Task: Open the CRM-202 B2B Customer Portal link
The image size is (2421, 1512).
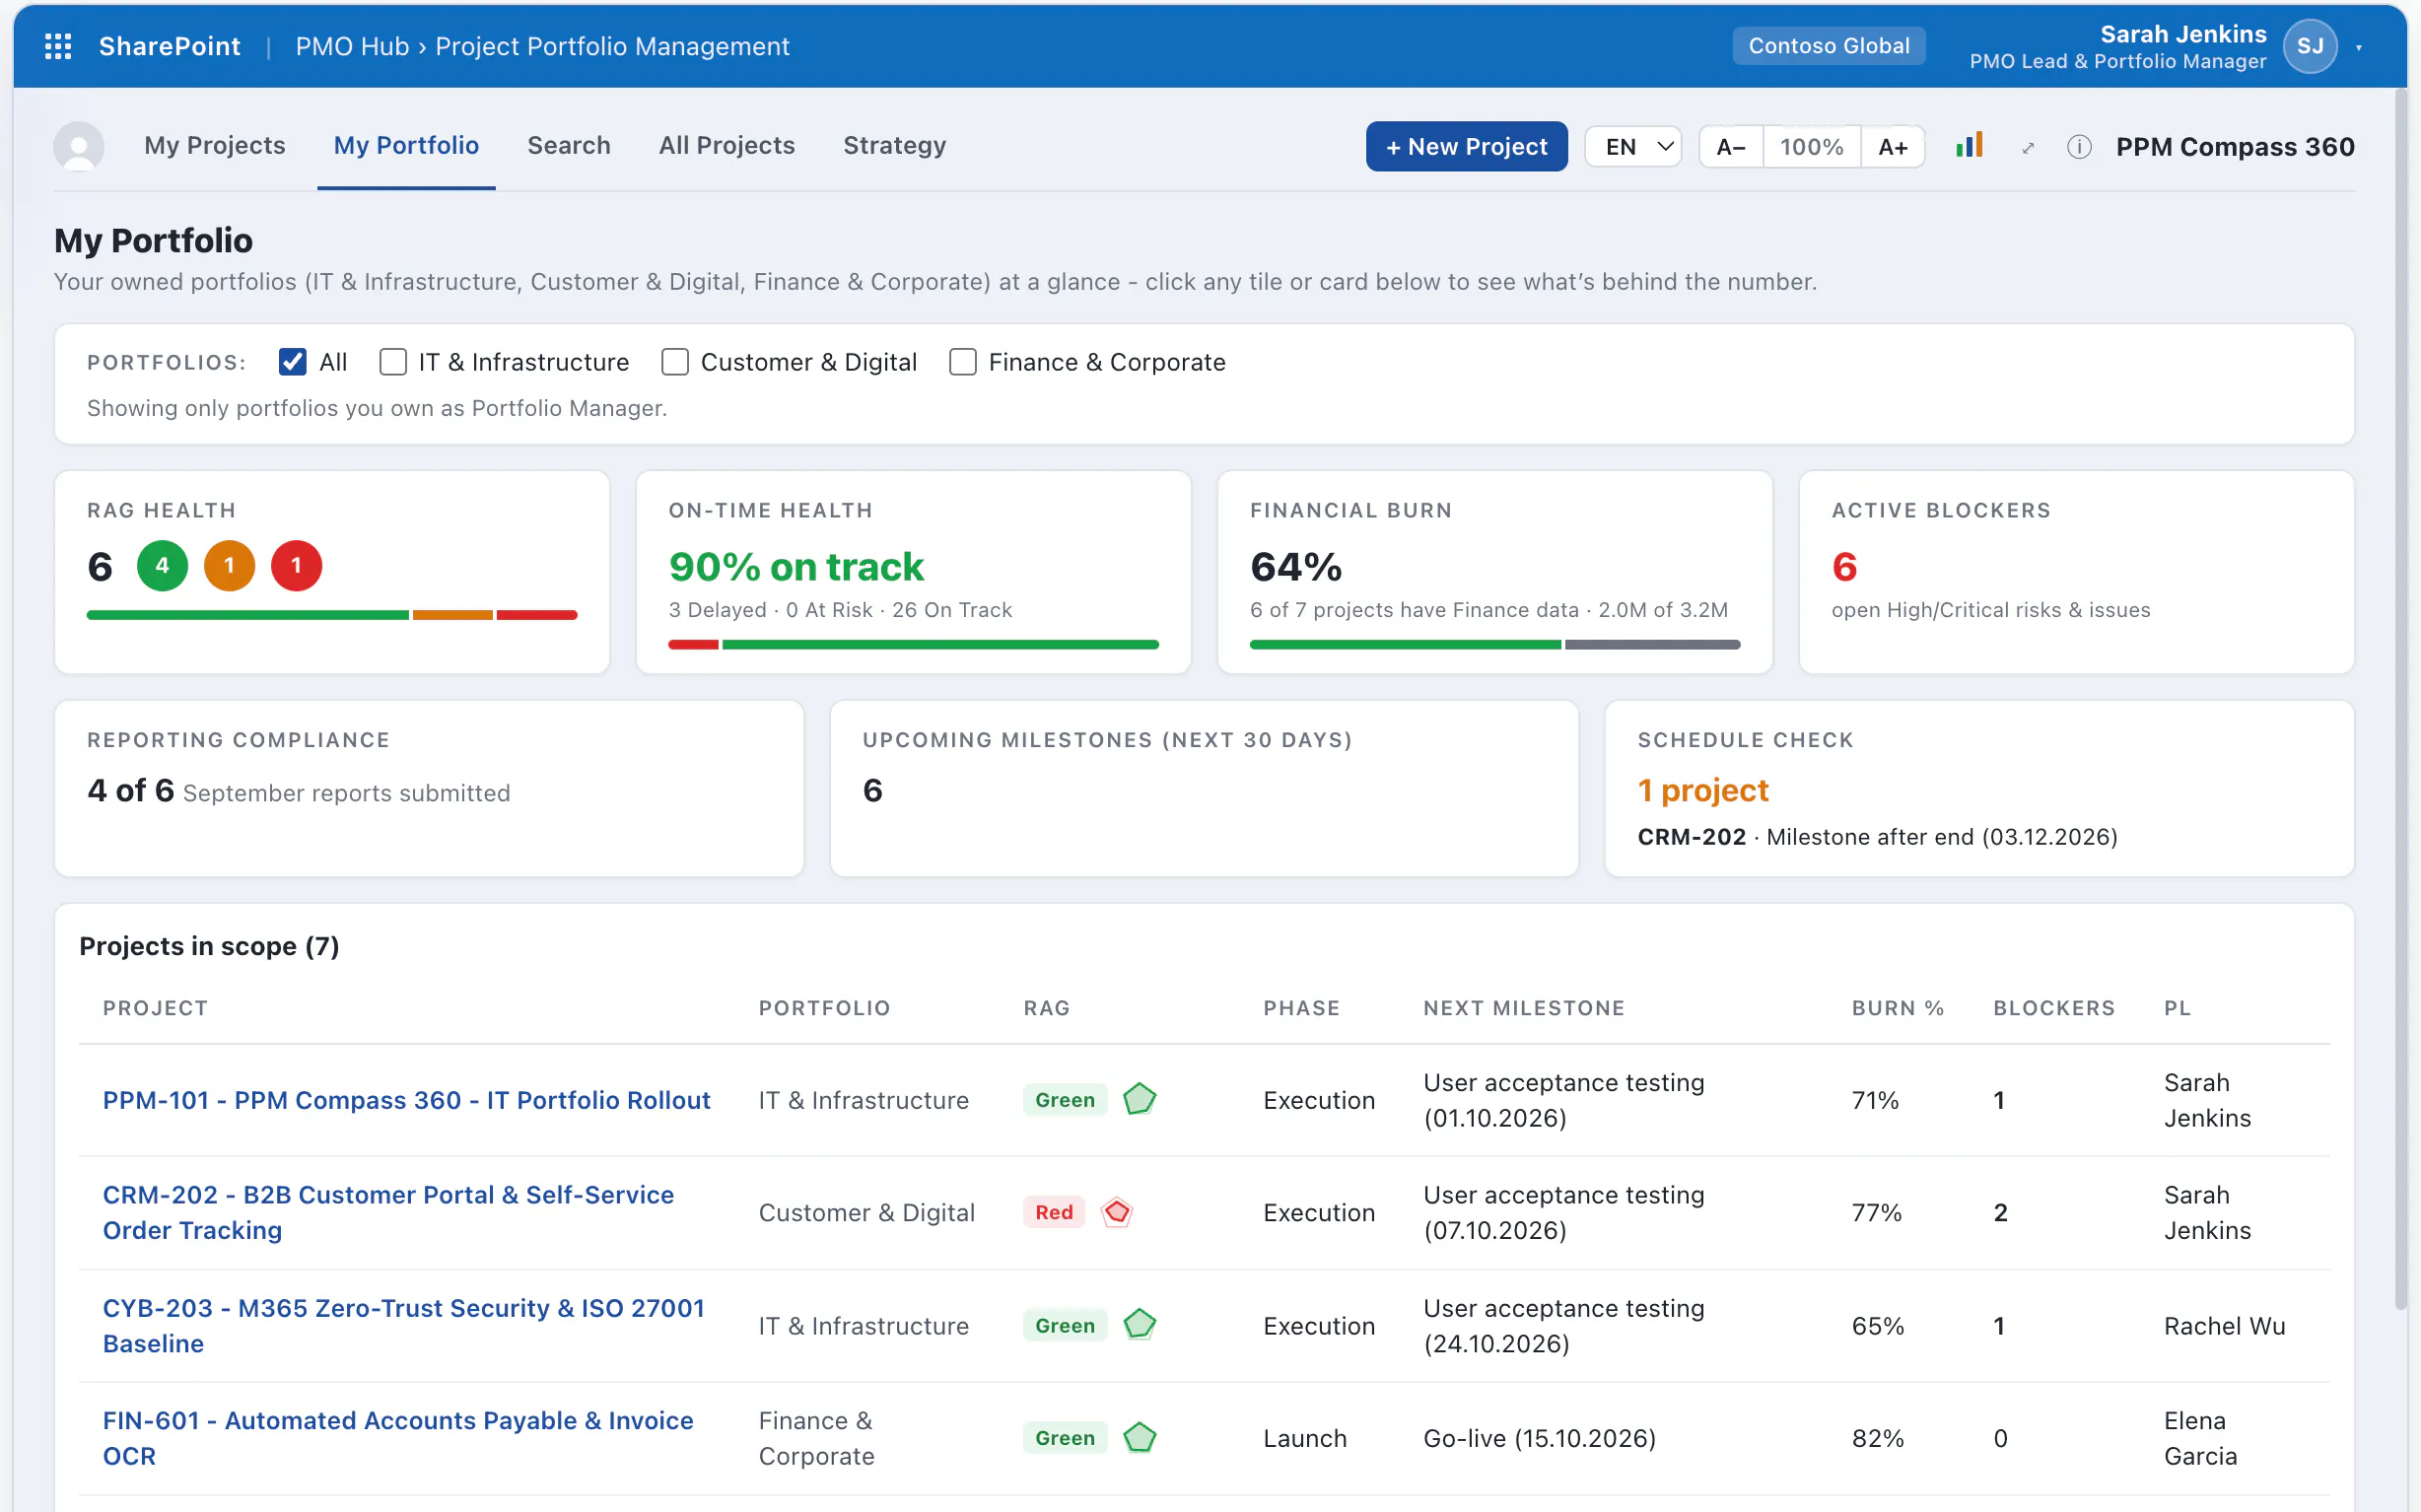Action: 388,1212
